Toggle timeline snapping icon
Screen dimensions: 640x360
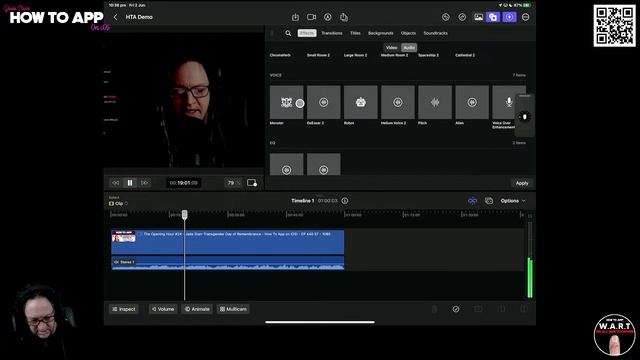tap(472, 201)
